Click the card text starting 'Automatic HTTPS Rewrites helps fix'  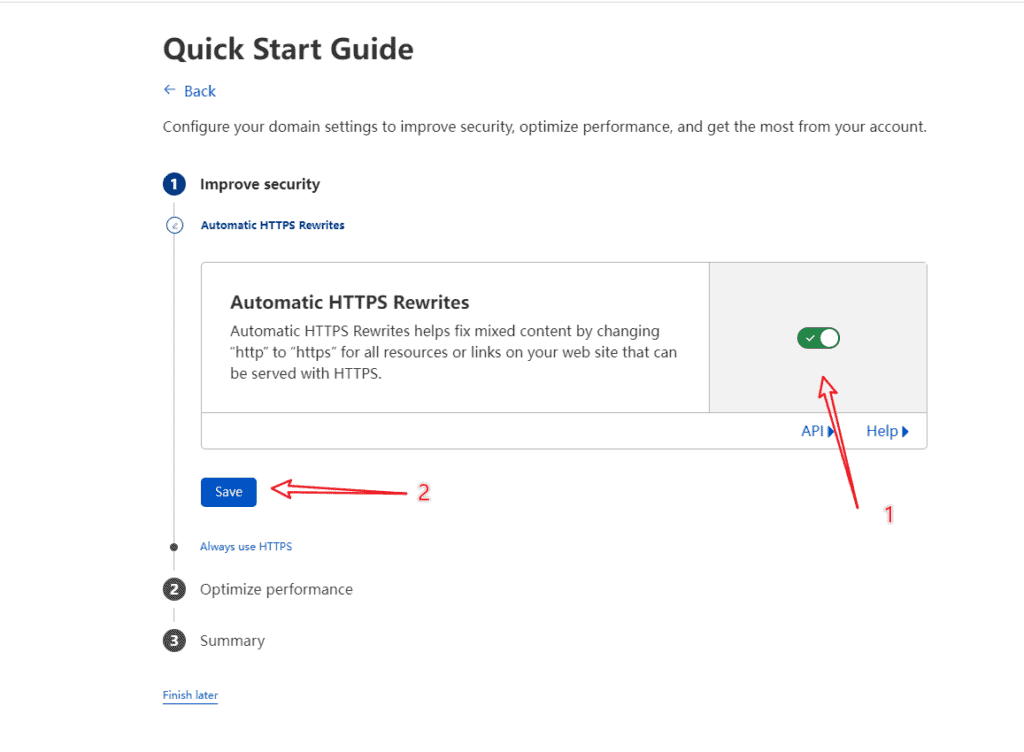[x=453, y=352]
